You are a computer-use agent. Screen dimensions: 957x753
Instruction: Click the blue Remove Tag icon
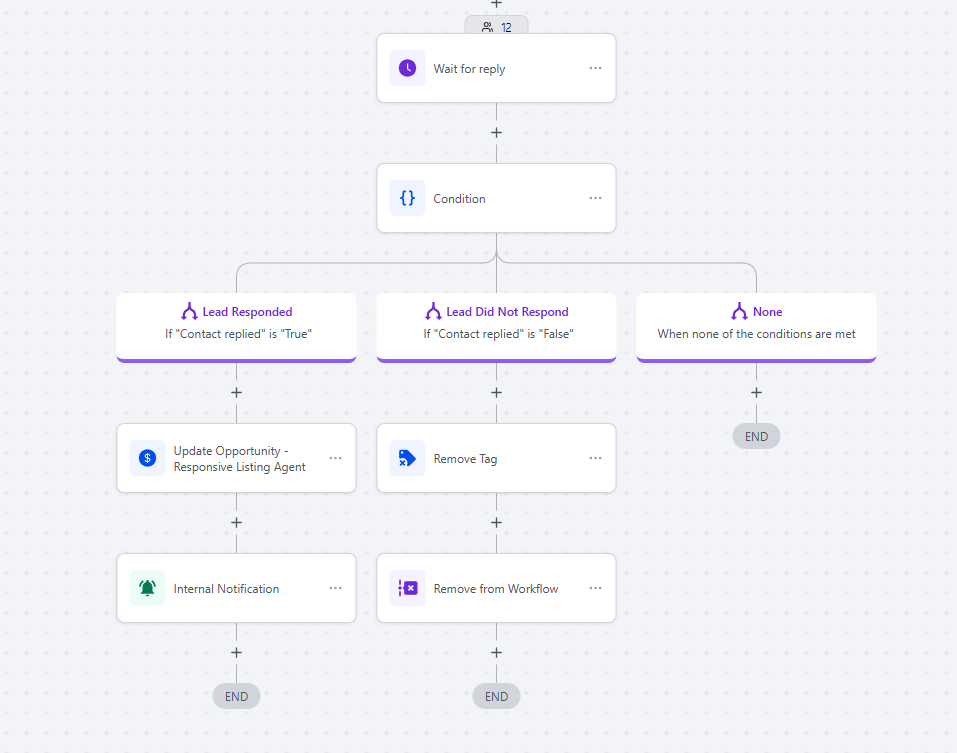click(408, 458)
